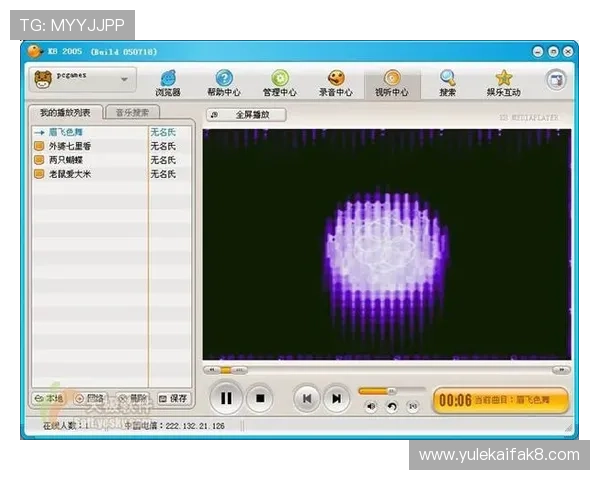
Task: Adjust the orange volume slider
Action: click(390, 390)
